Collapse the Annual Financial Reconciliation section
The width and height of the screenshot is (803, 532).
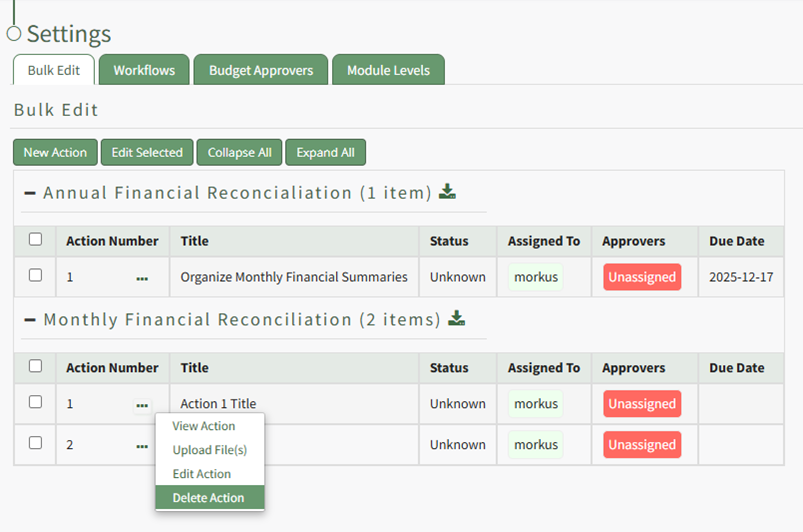(x=30, y=193)
